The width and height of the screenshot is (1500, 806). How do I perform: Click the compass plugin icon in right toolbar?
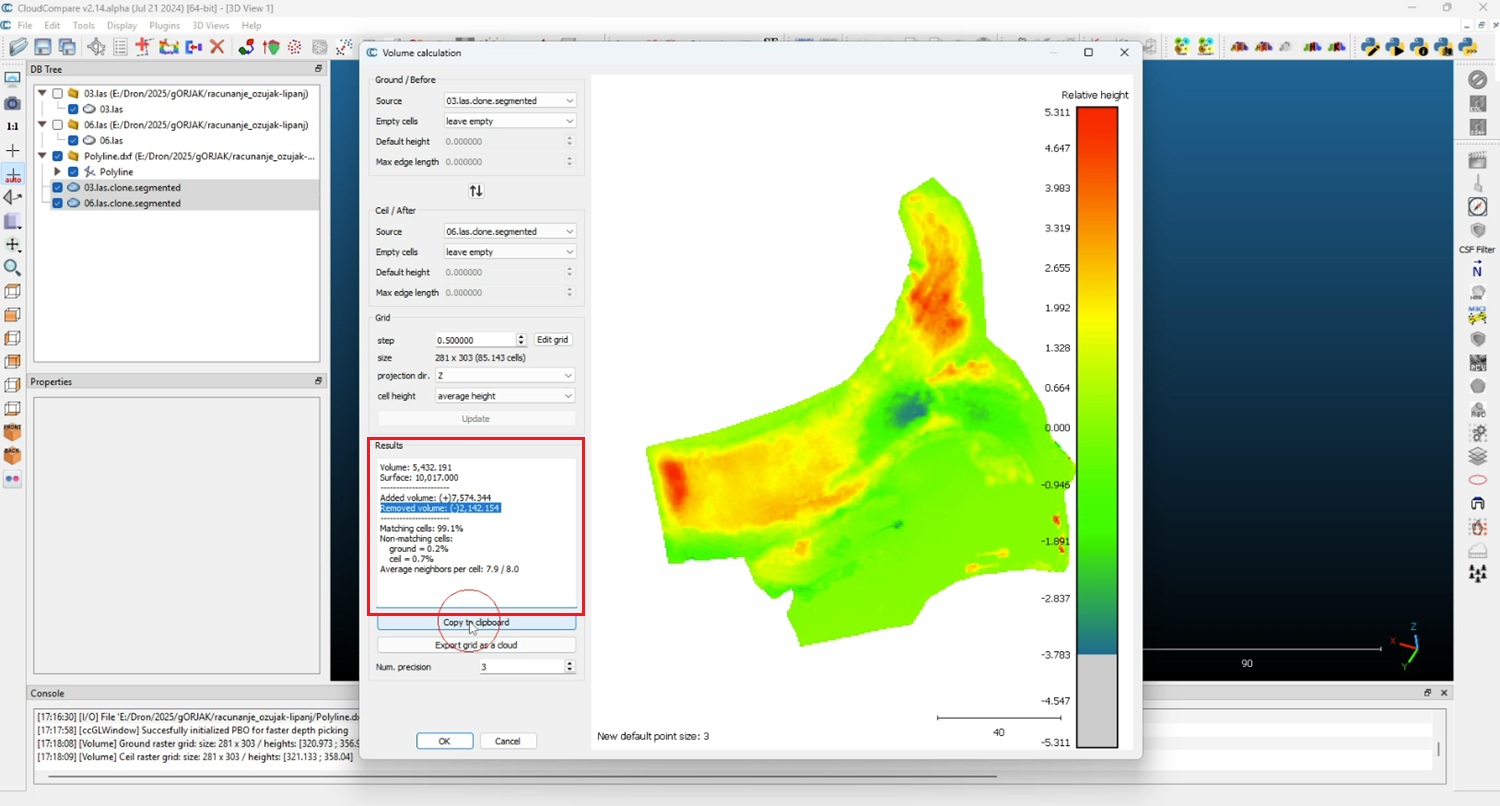(x=1477, y=206)
